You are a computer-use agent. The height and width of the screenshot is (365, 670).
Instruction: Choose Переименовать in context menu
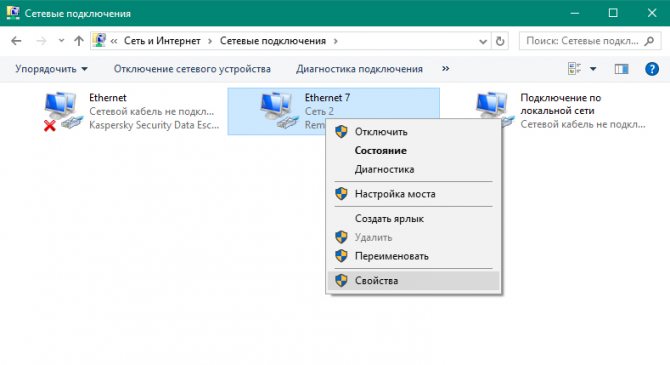tap(413, 256)
